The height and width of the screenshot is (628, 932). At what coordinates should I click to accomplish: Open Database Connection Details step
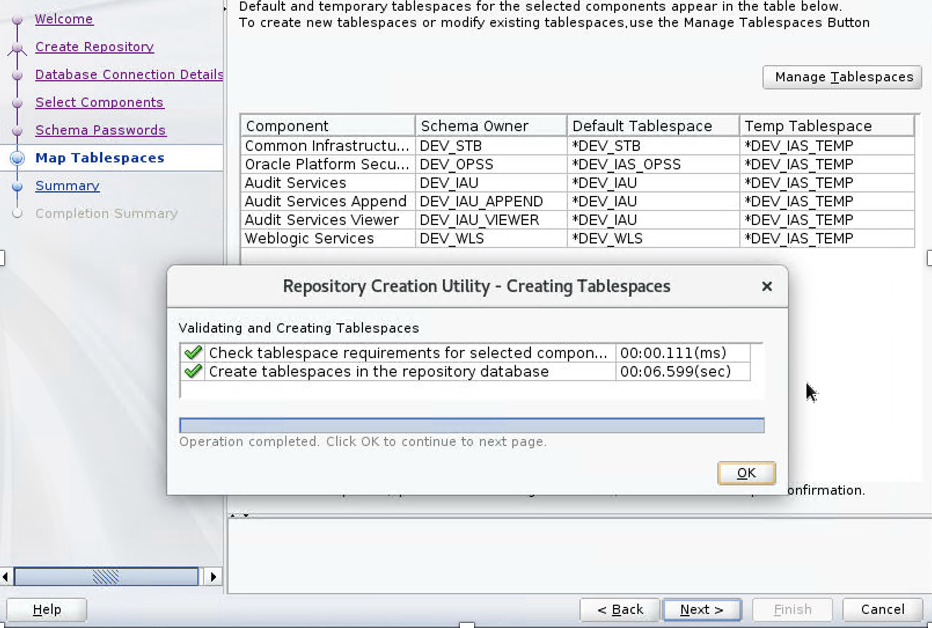point(129,75)
